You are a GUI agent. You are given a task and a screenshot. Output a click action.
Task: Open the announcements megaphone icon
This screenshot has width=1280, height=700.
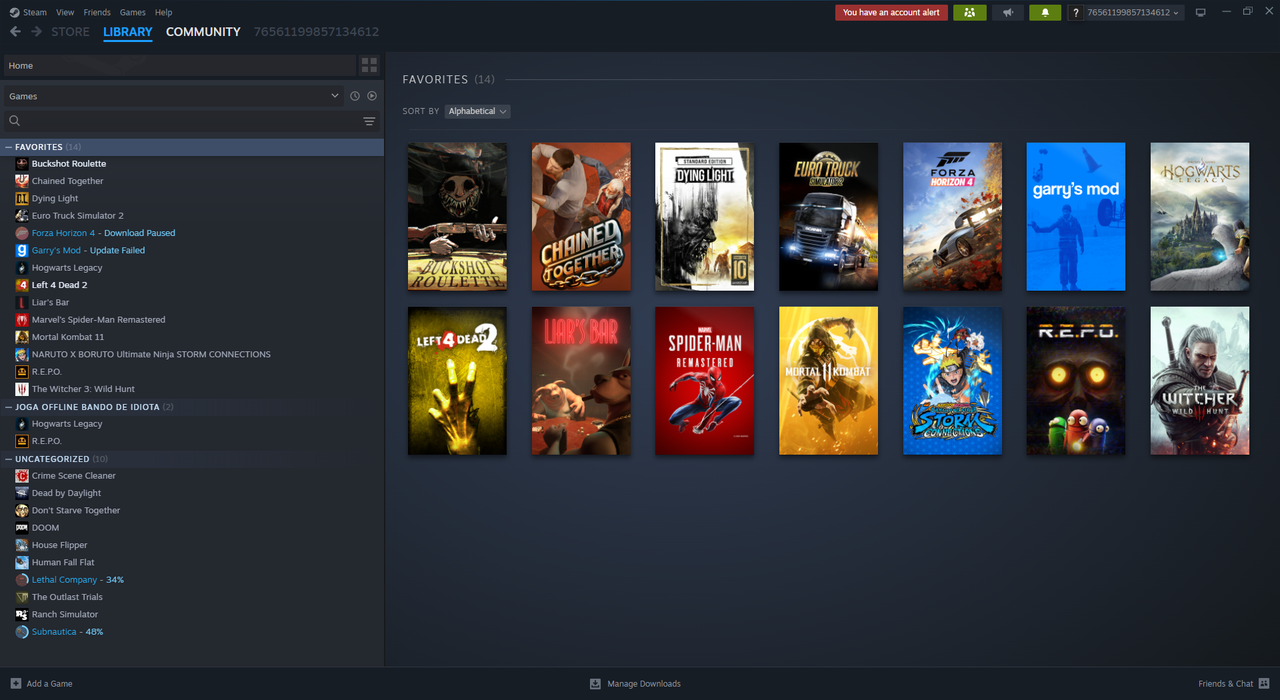coord(1008,12)
